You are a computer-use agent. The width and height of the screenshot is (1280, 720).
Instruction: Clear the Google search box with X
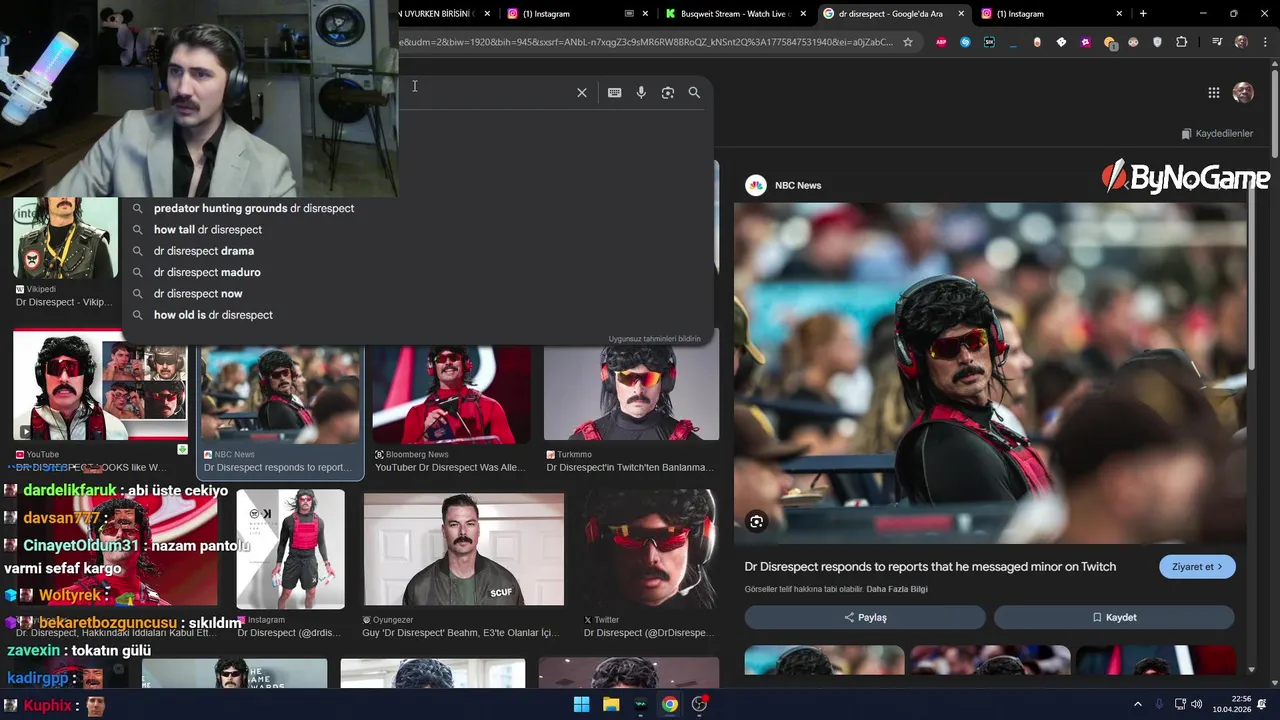click(x=582, y=93)
